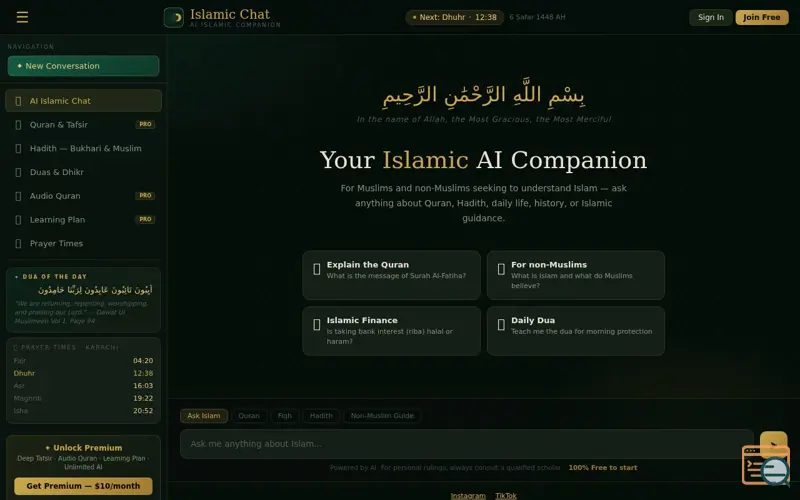Viewport: 800px width, 500px height.
Task: Click the PRO badge on Audio Quran
Action: click(145, 196)
